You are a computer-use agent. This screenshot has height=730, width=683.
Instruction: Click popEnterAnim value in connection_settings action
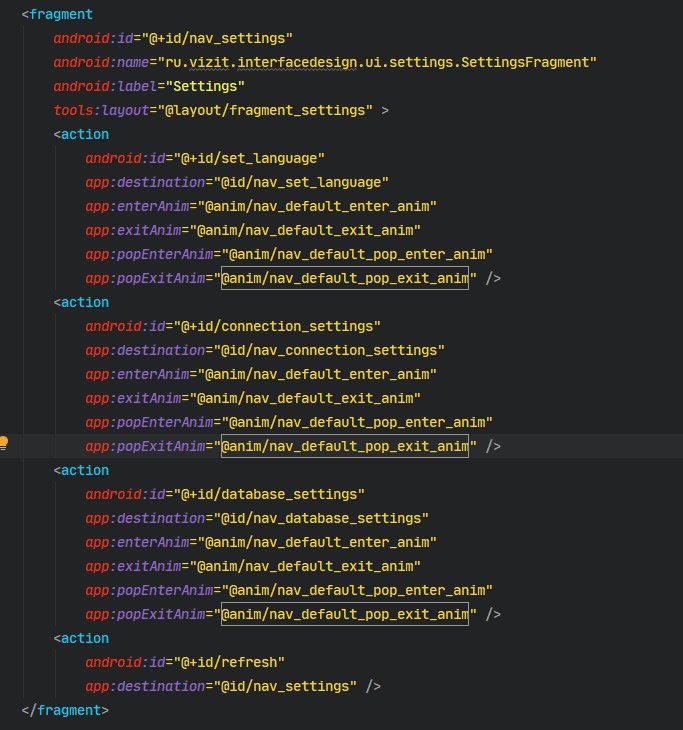pos(357,423)
